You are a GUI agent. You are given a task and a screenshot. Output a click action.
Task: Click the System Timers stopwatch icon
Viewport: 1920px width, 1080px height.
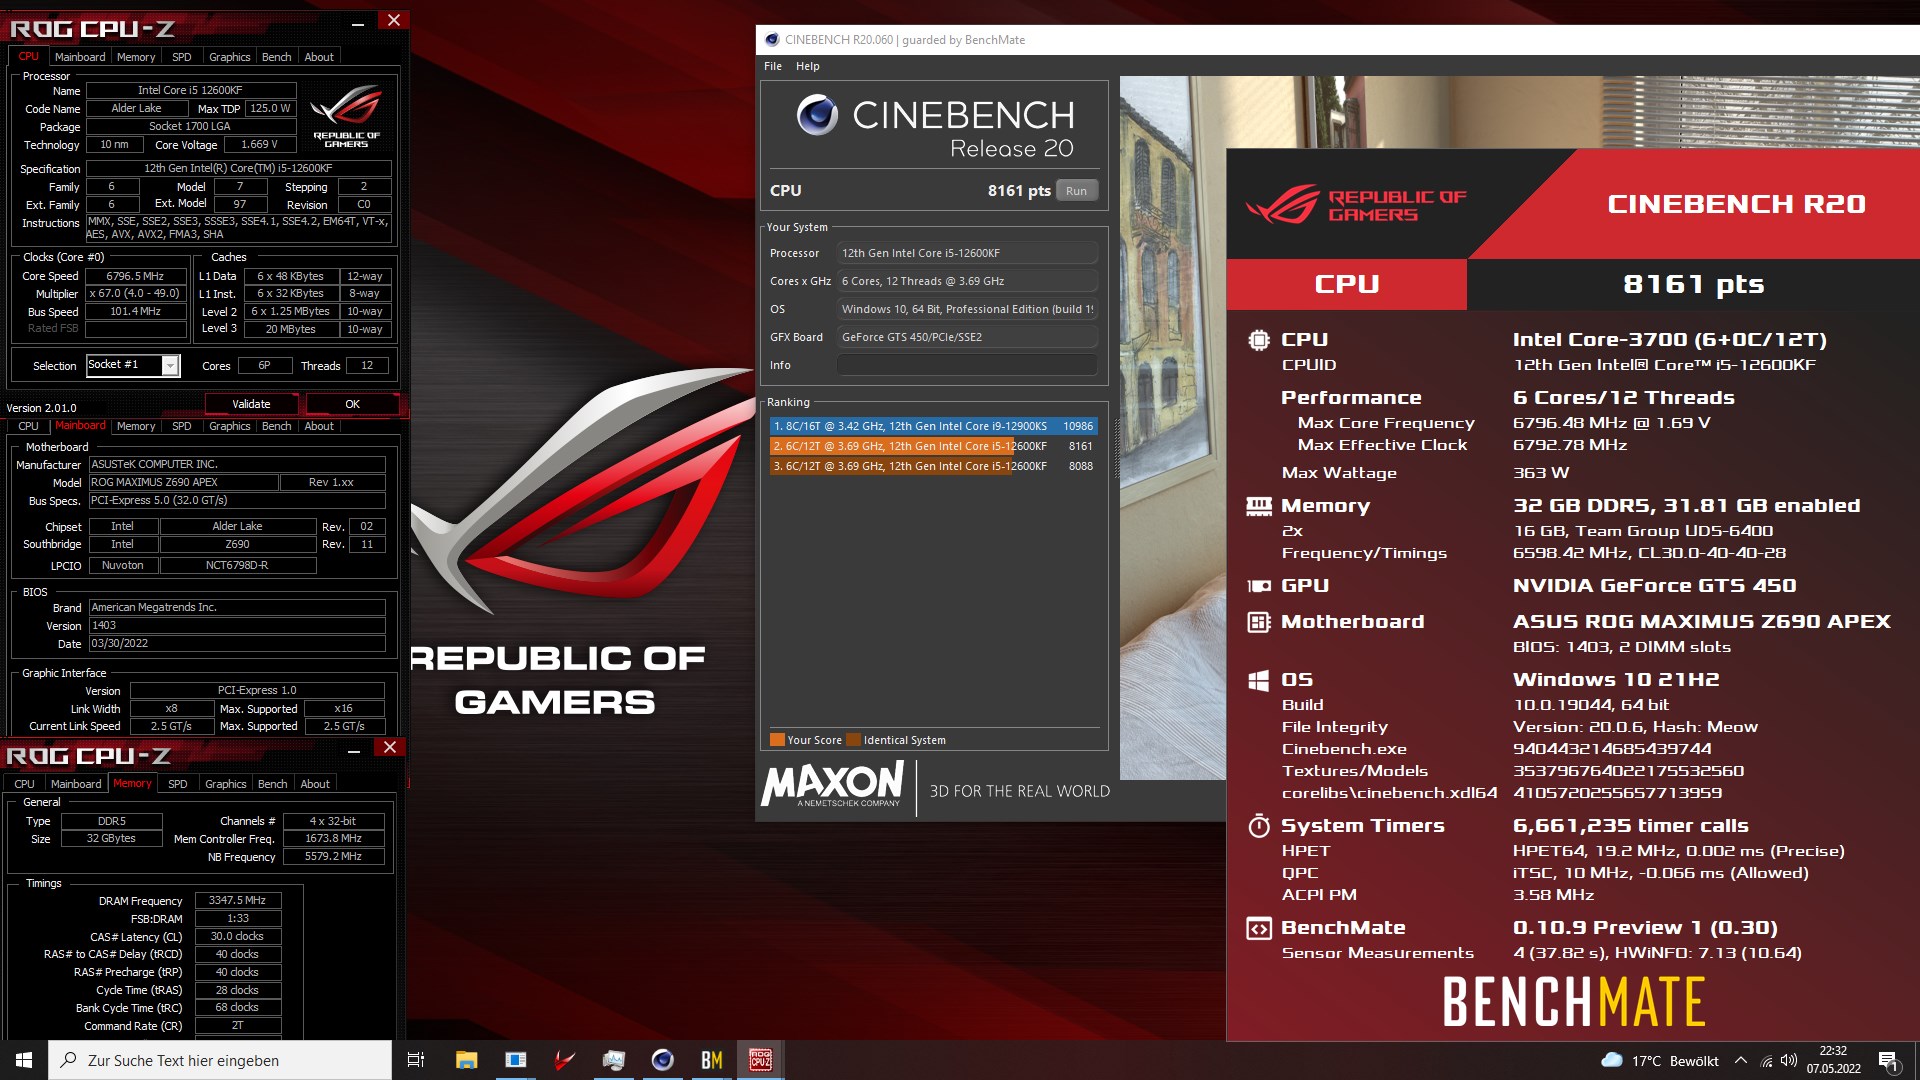pyautogui.click(x=1259, y=826)
